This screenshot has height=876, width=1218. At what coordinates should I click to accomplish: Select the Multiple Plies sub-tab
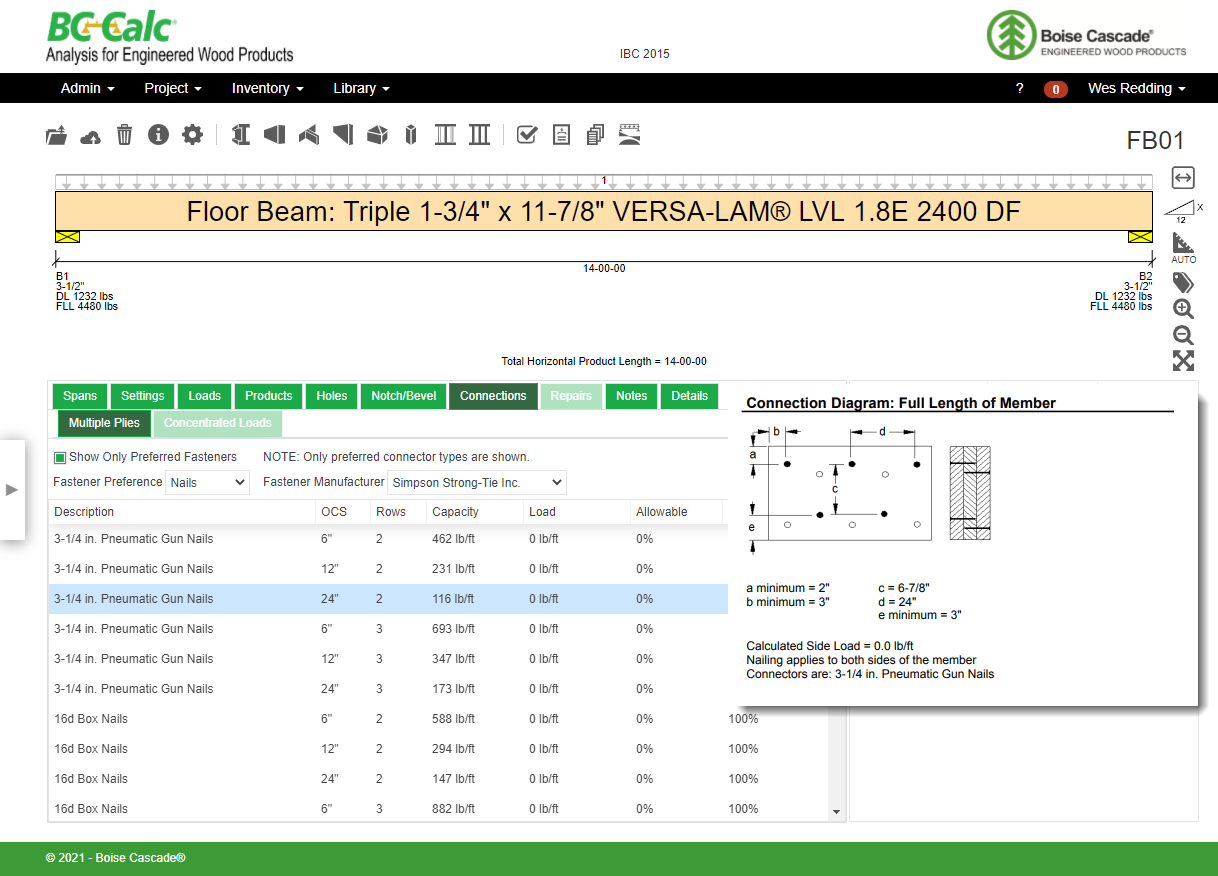(x=104, y=423)
